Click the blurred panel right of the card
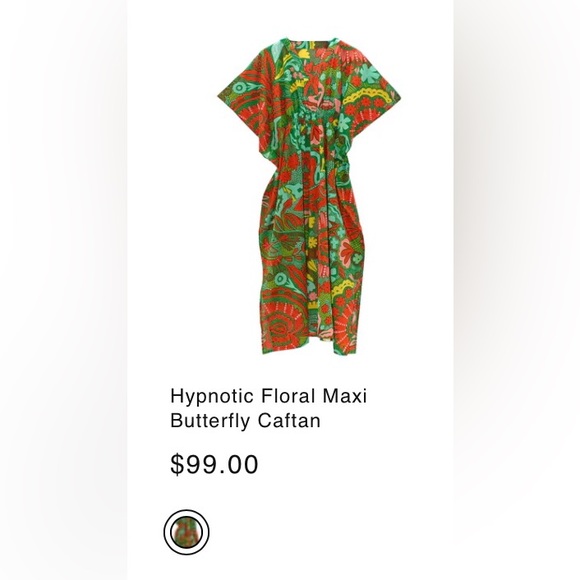Viewport: 580px width, 580px height. click(x=517, y=290)
